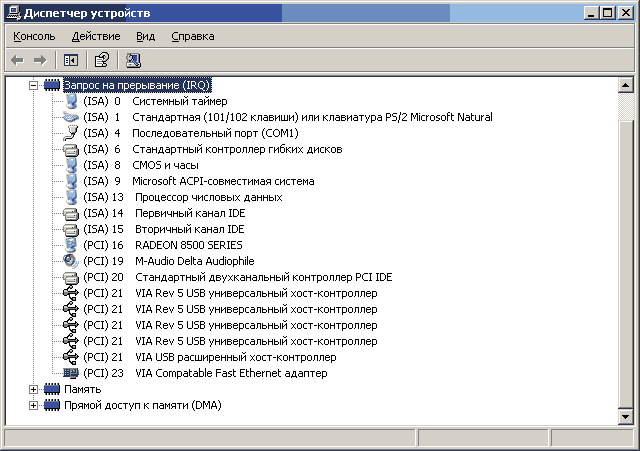This screenshot has width=640, height=451.
Task: Click the scrollbar down arrow
Action: click(625, 416)
